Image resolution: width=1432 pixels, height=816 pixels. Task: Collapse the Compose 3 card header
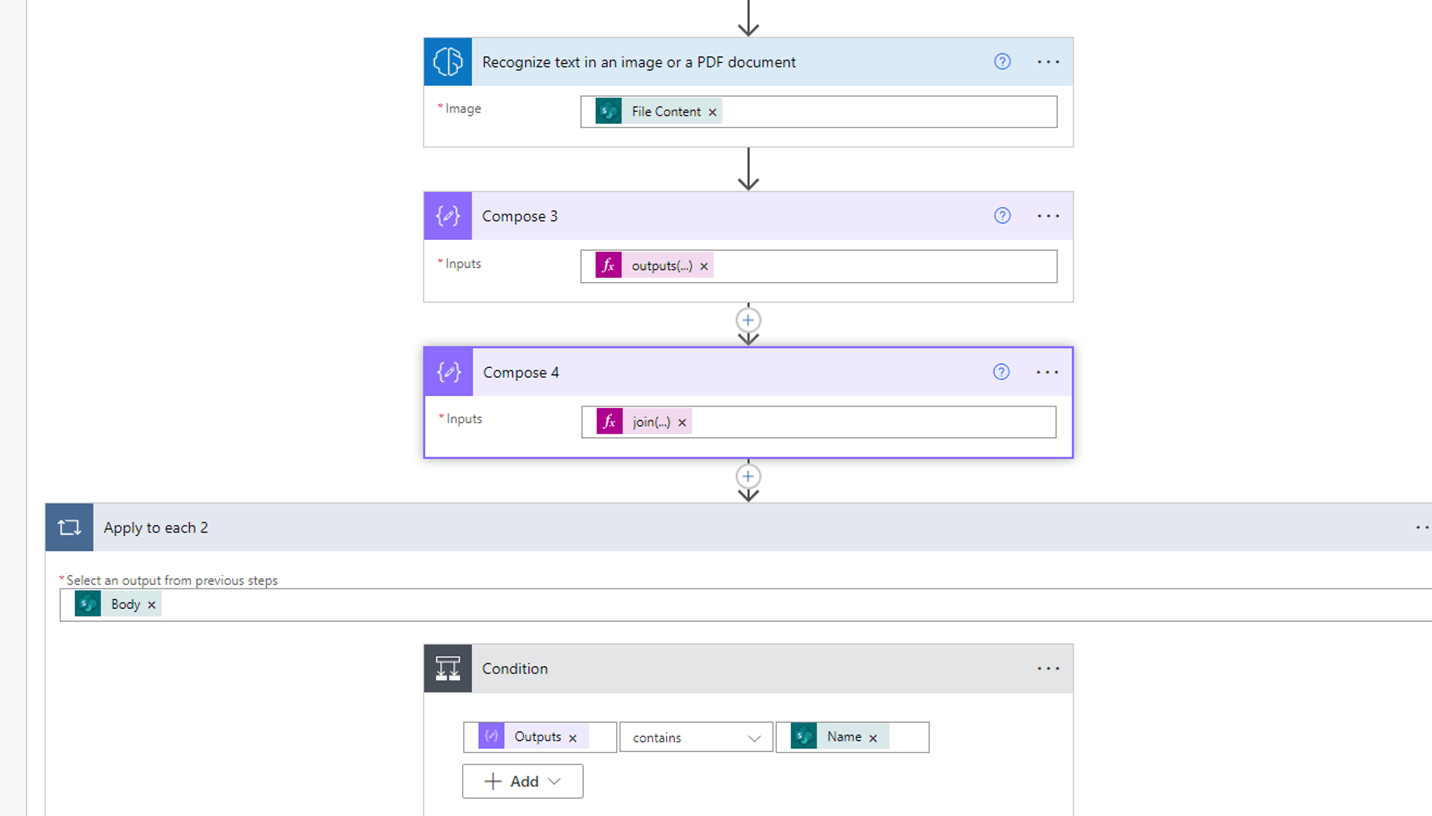tap(748, 216)
